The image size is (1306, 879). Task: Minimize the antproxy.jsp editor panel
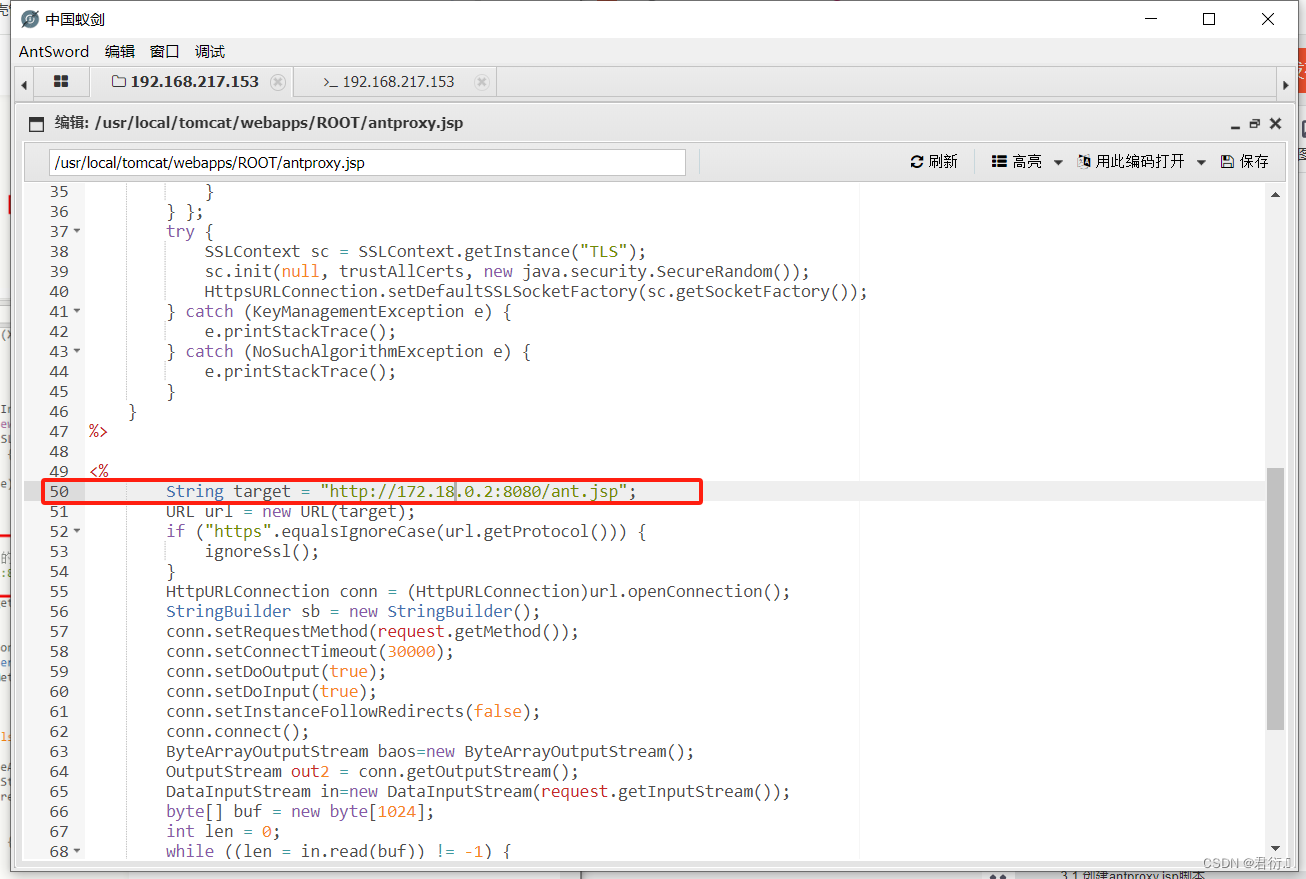(x=1236, y=124)
